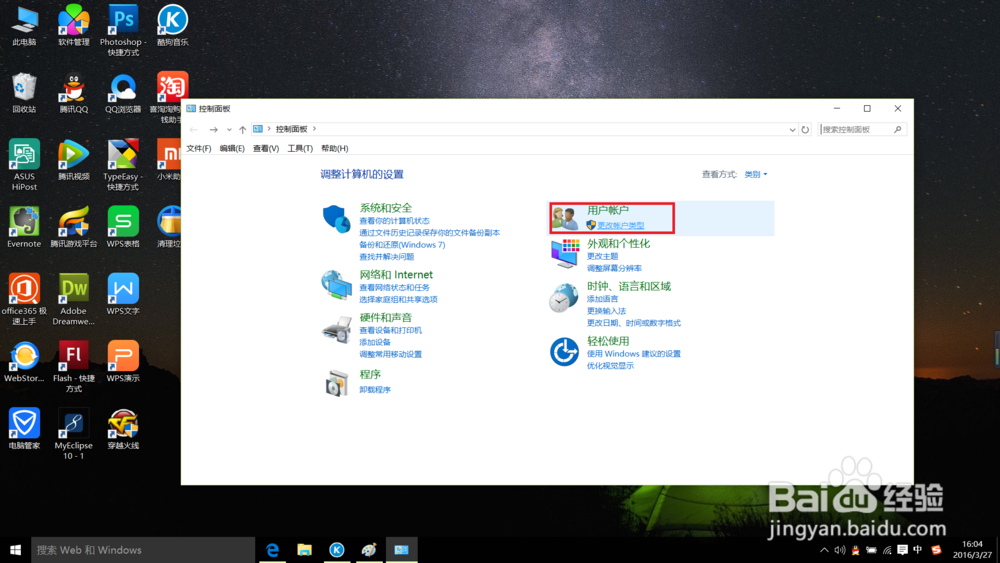1000x563 pixels.
Task: Open the 工具(T) menu
Action: coord(300,149)
